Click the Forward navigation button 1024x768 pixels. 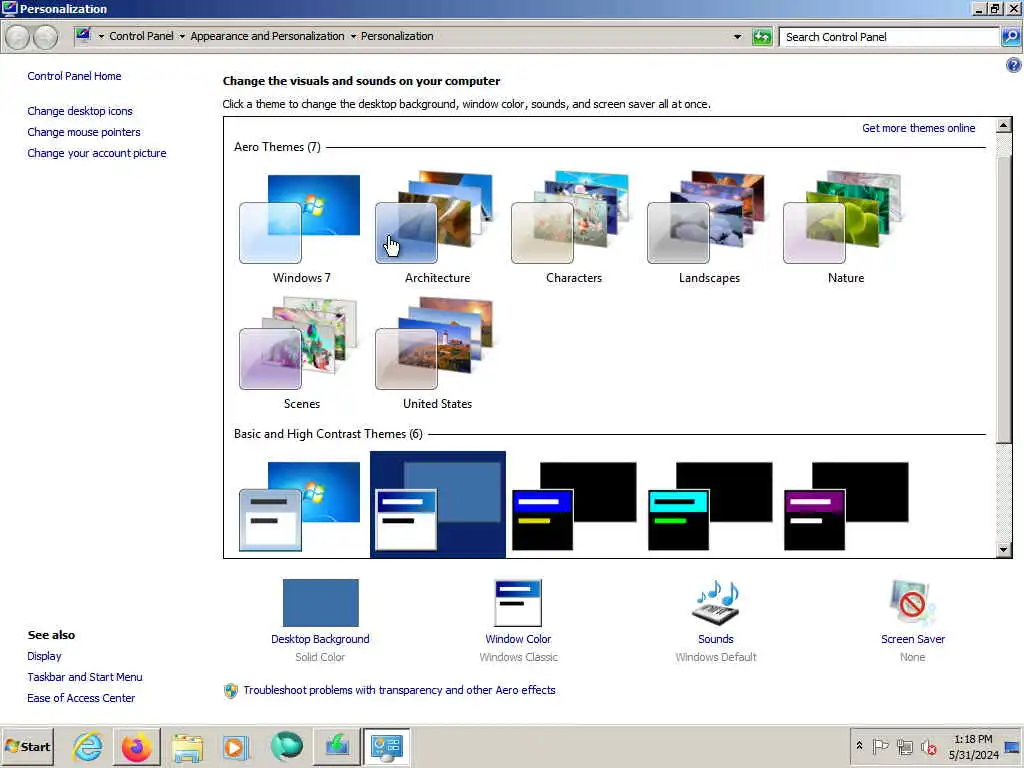coord(44,37)
